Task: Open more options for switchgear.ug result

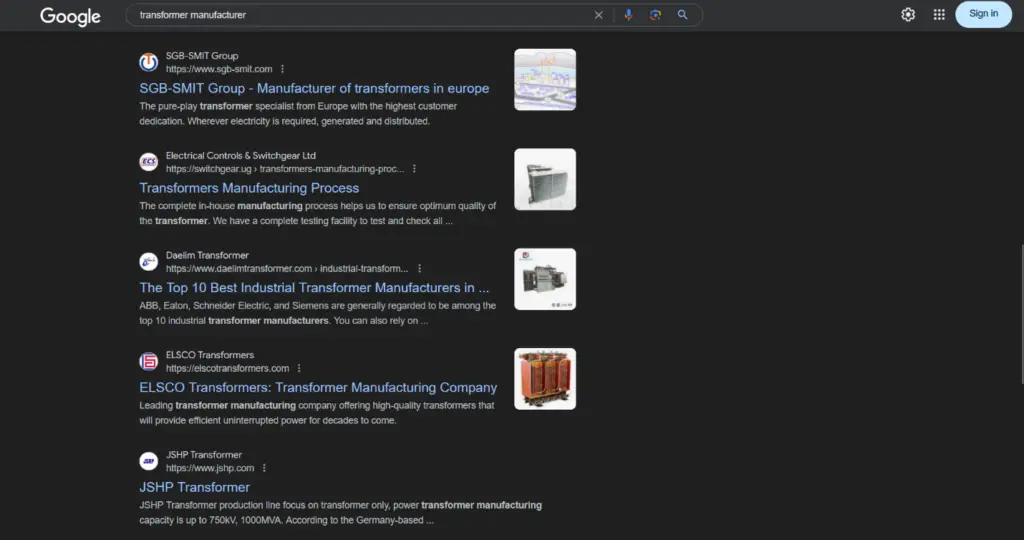Action: pos(414,169)
